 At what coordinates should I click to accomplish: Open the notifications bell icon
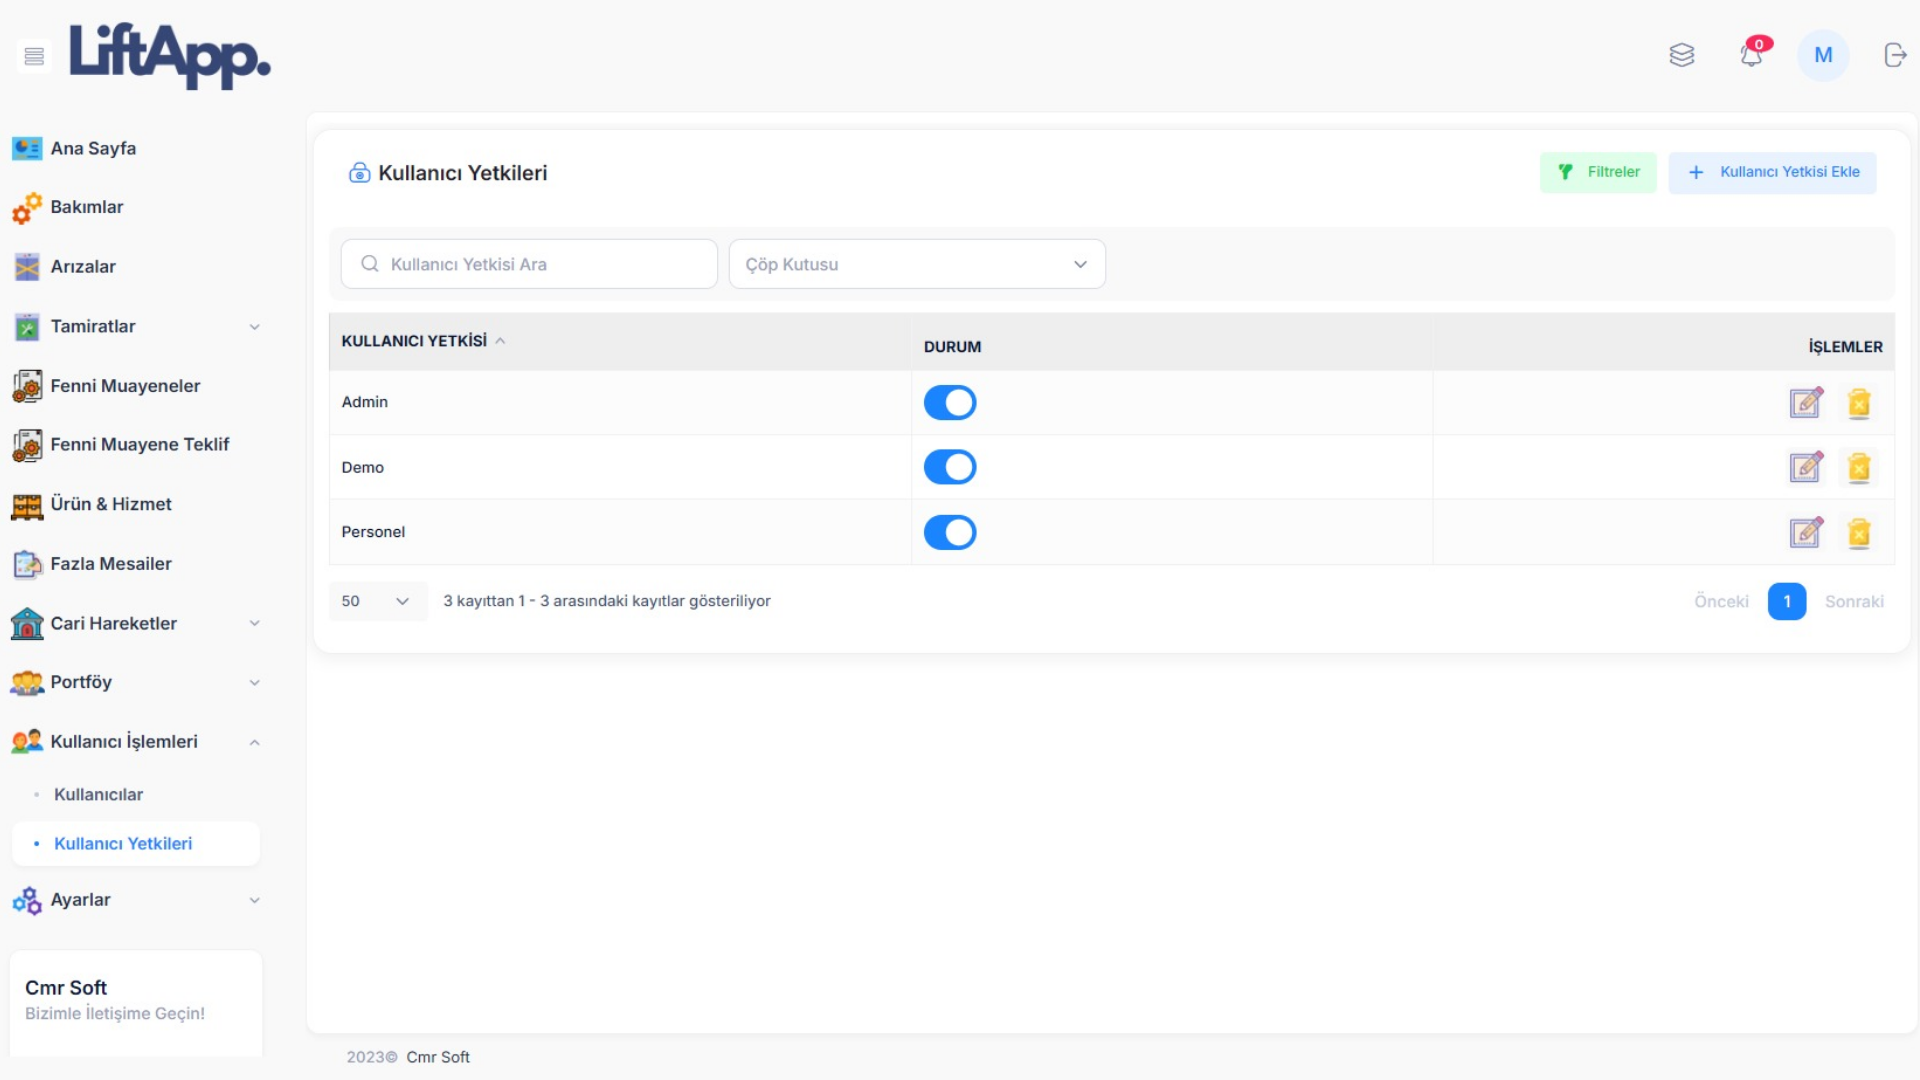click(x=1751, y=55)
